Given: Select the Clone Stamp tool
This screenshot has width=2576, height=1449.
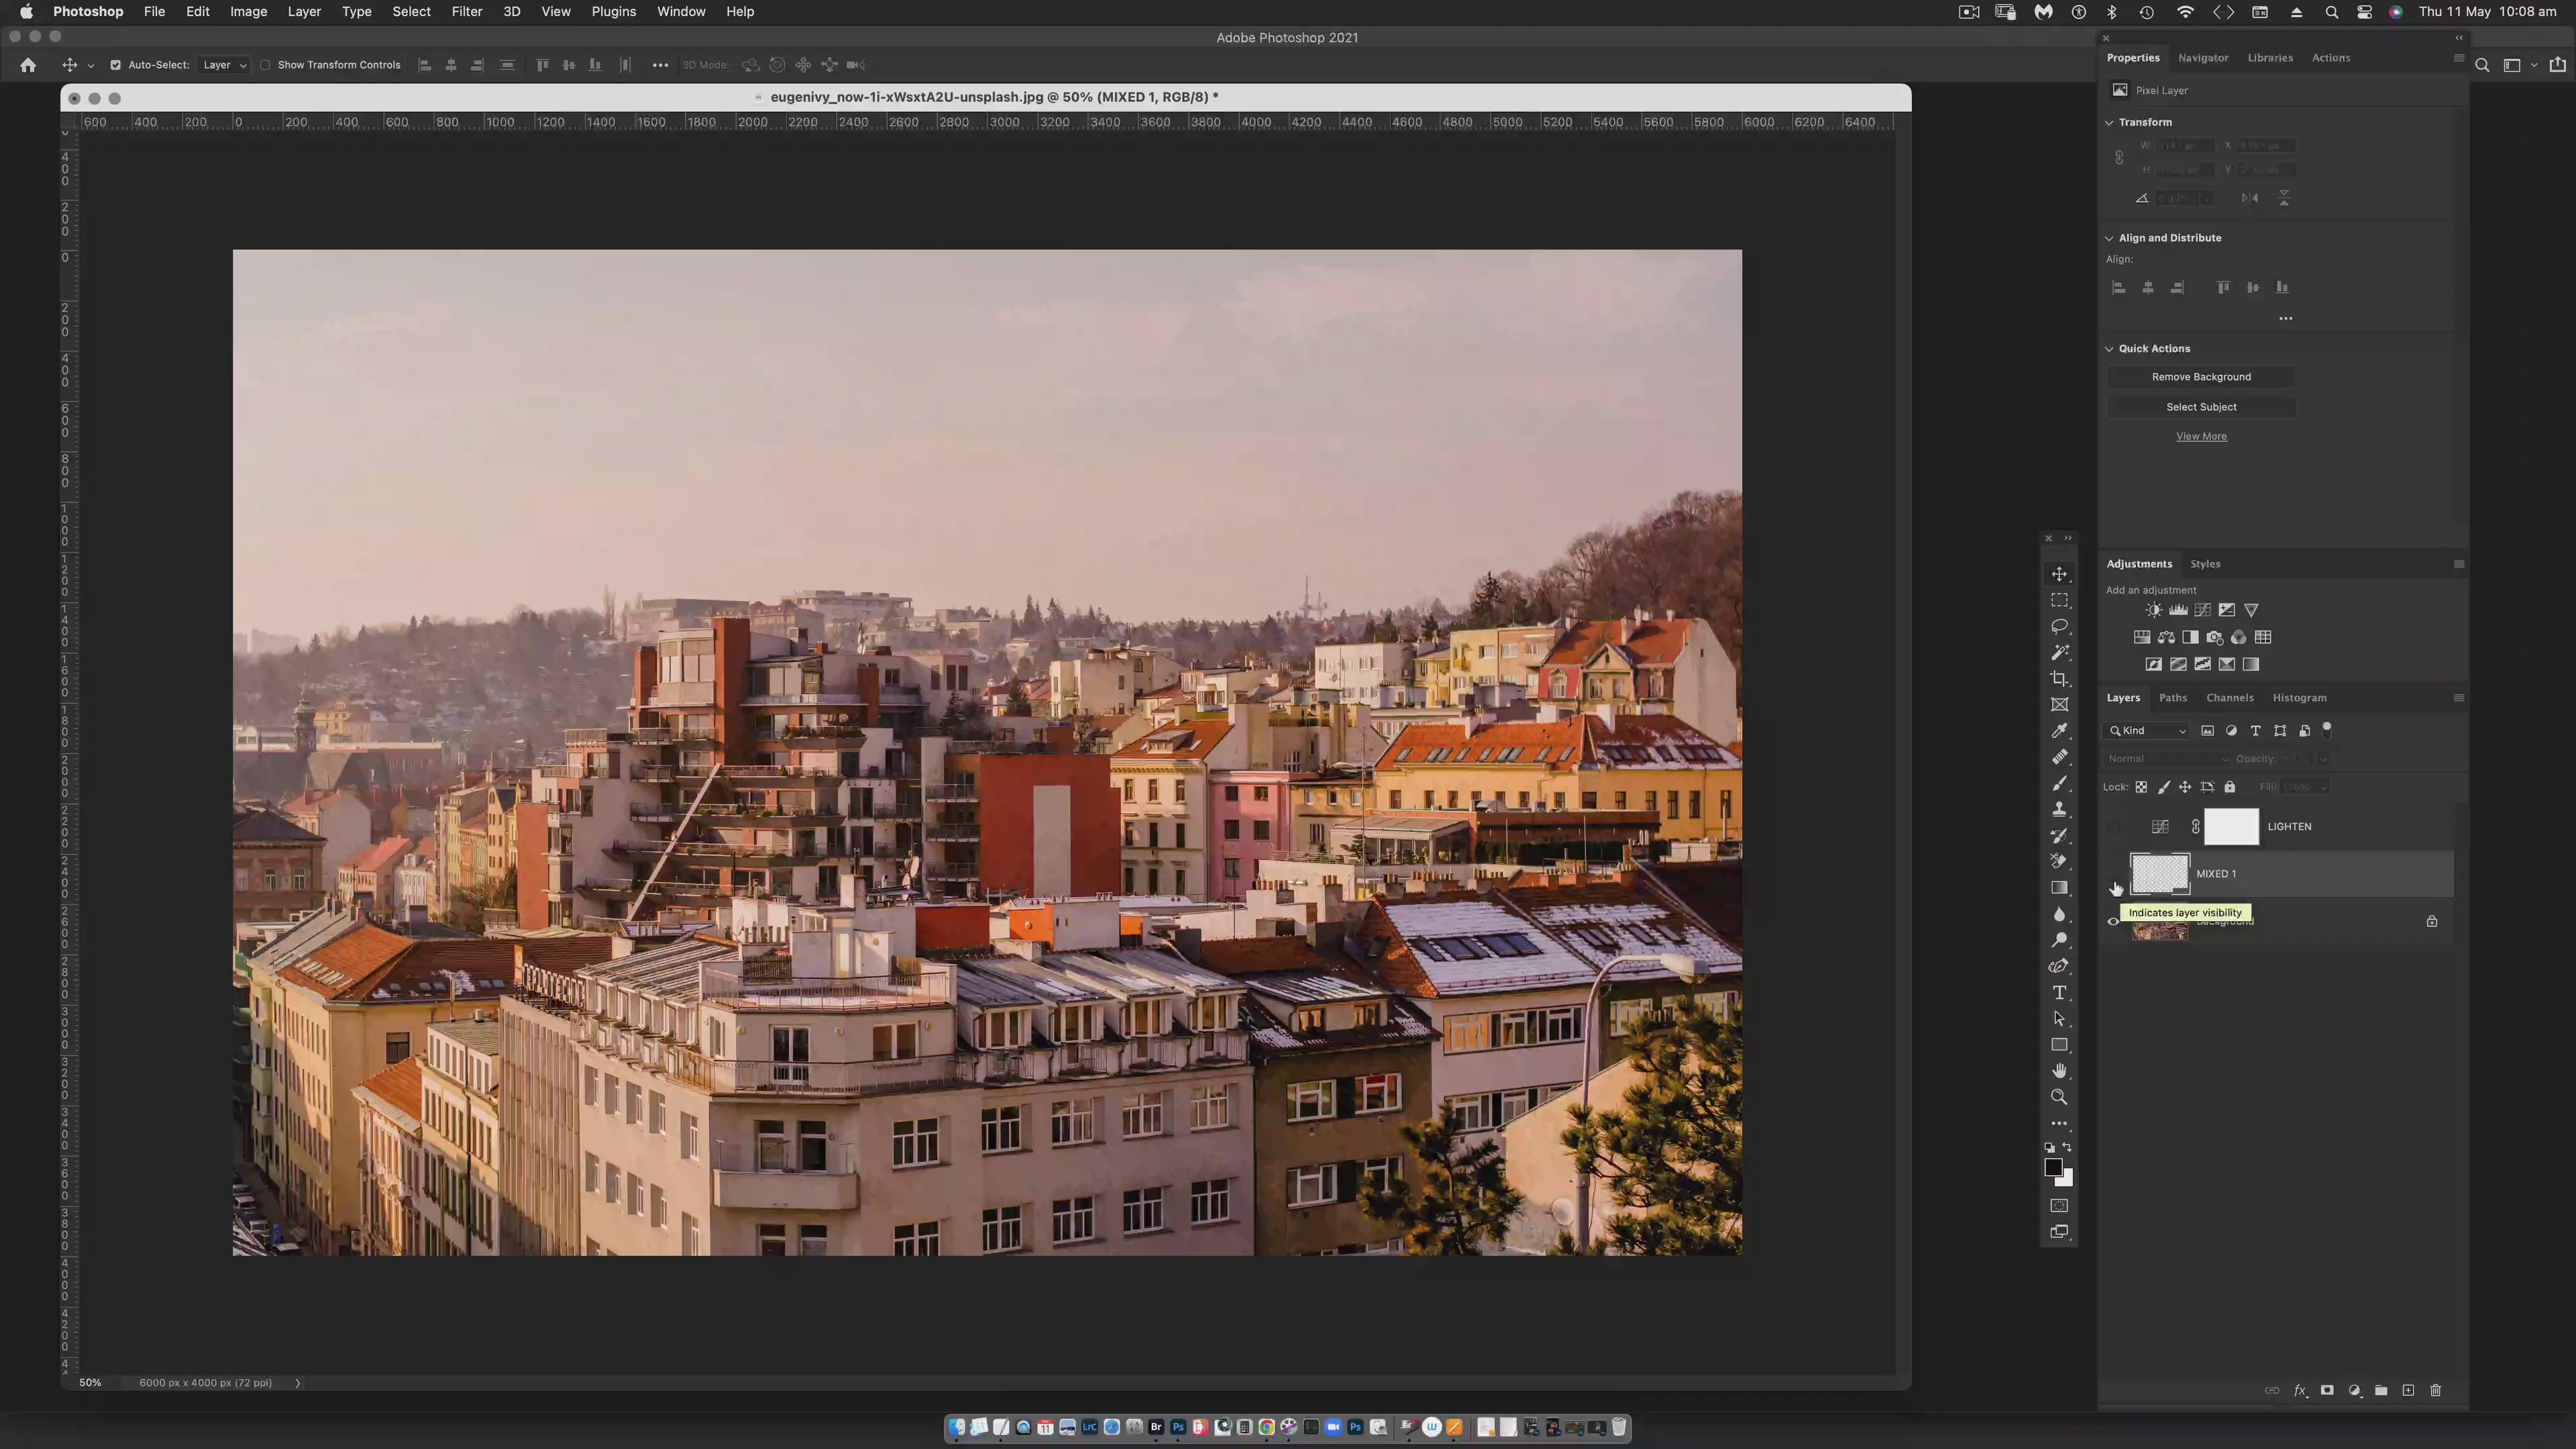Looking at the screenshot, I should (2059, 809).
